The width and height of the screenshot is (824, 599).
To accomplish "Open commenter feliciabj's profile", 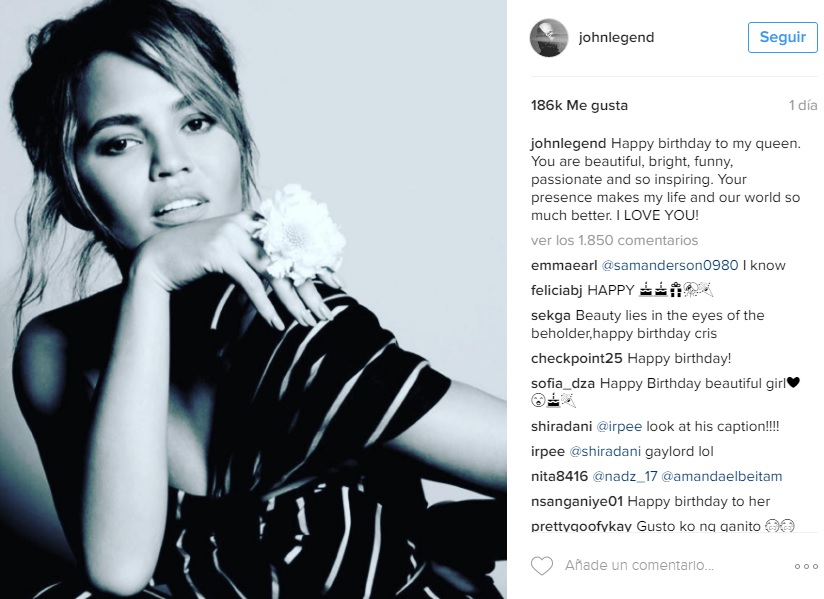I will pos(557,290).
